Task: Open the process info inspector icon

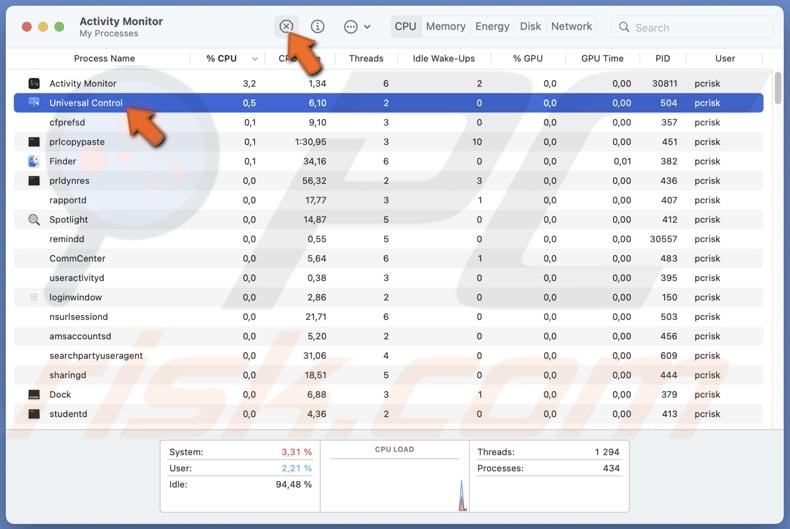Action: pos(317,26)
